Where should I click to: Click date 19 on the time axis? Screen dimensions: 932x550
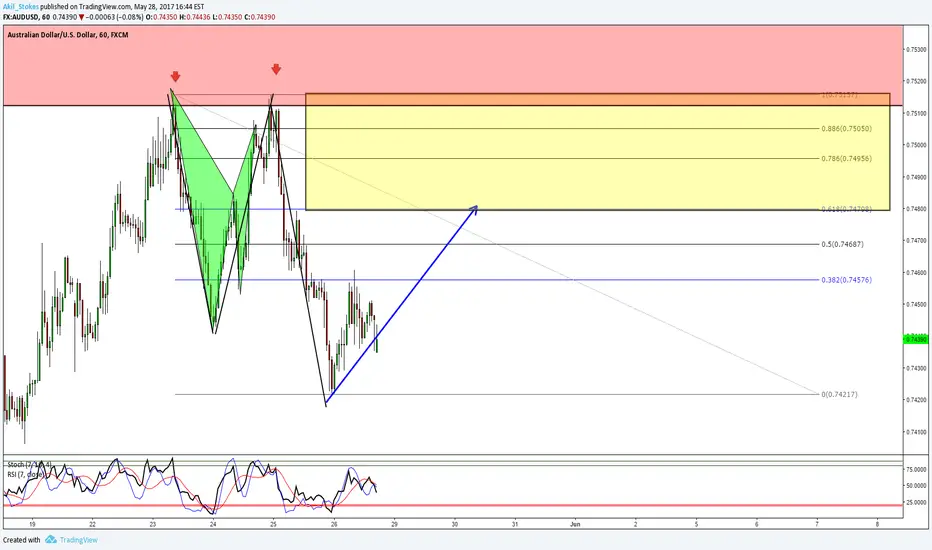pyautogui.click(x=32, y=524)
